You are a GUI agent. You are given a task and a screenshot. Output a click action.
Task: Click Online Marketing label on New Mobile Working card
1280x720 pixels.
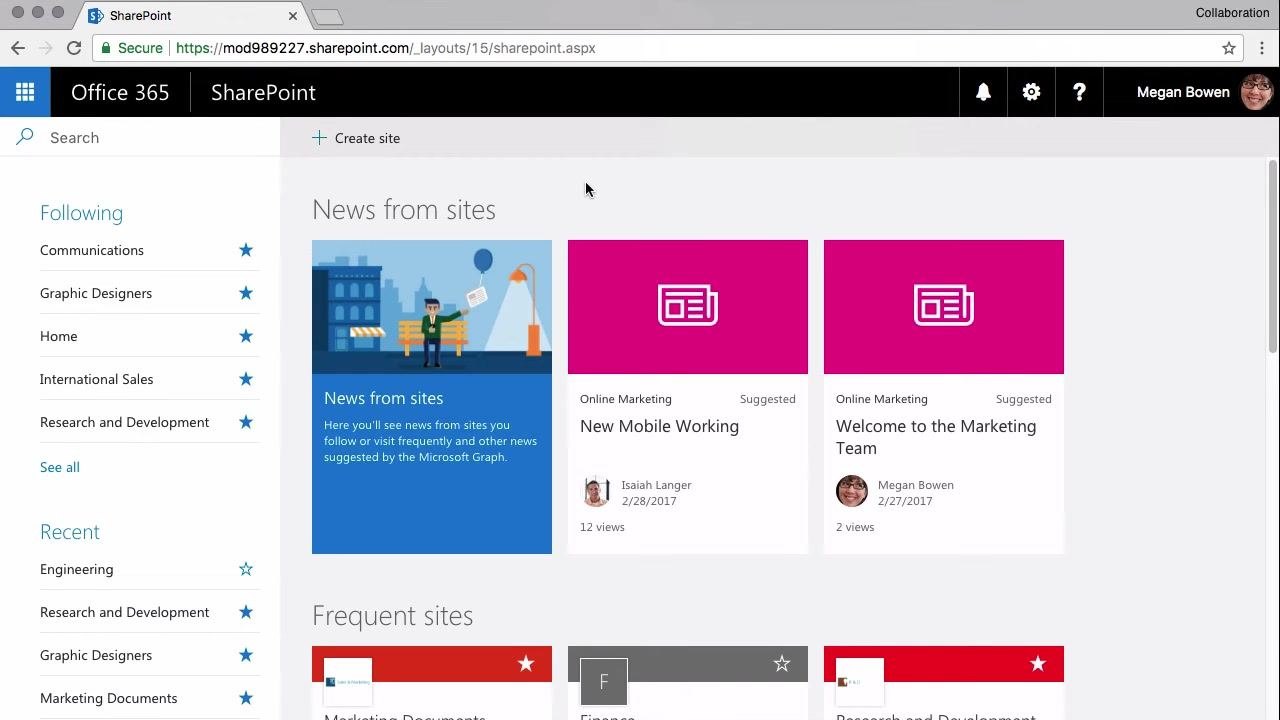pyautogui.click(x=626, y=399)
